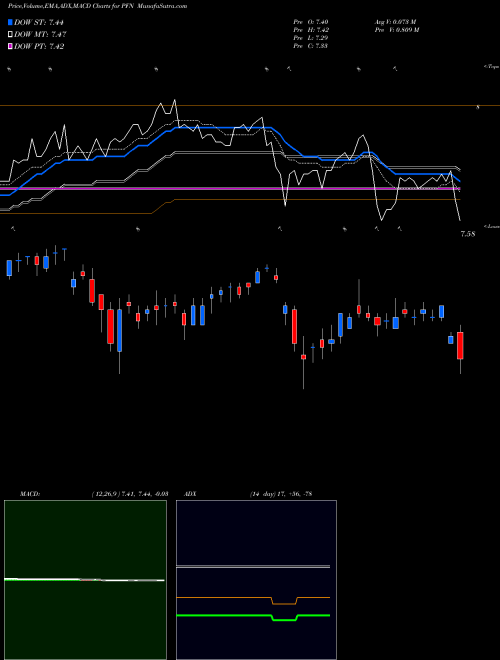
Task: Select the 'DOW ST: 7.44' legend label
Action: [39, 22]
